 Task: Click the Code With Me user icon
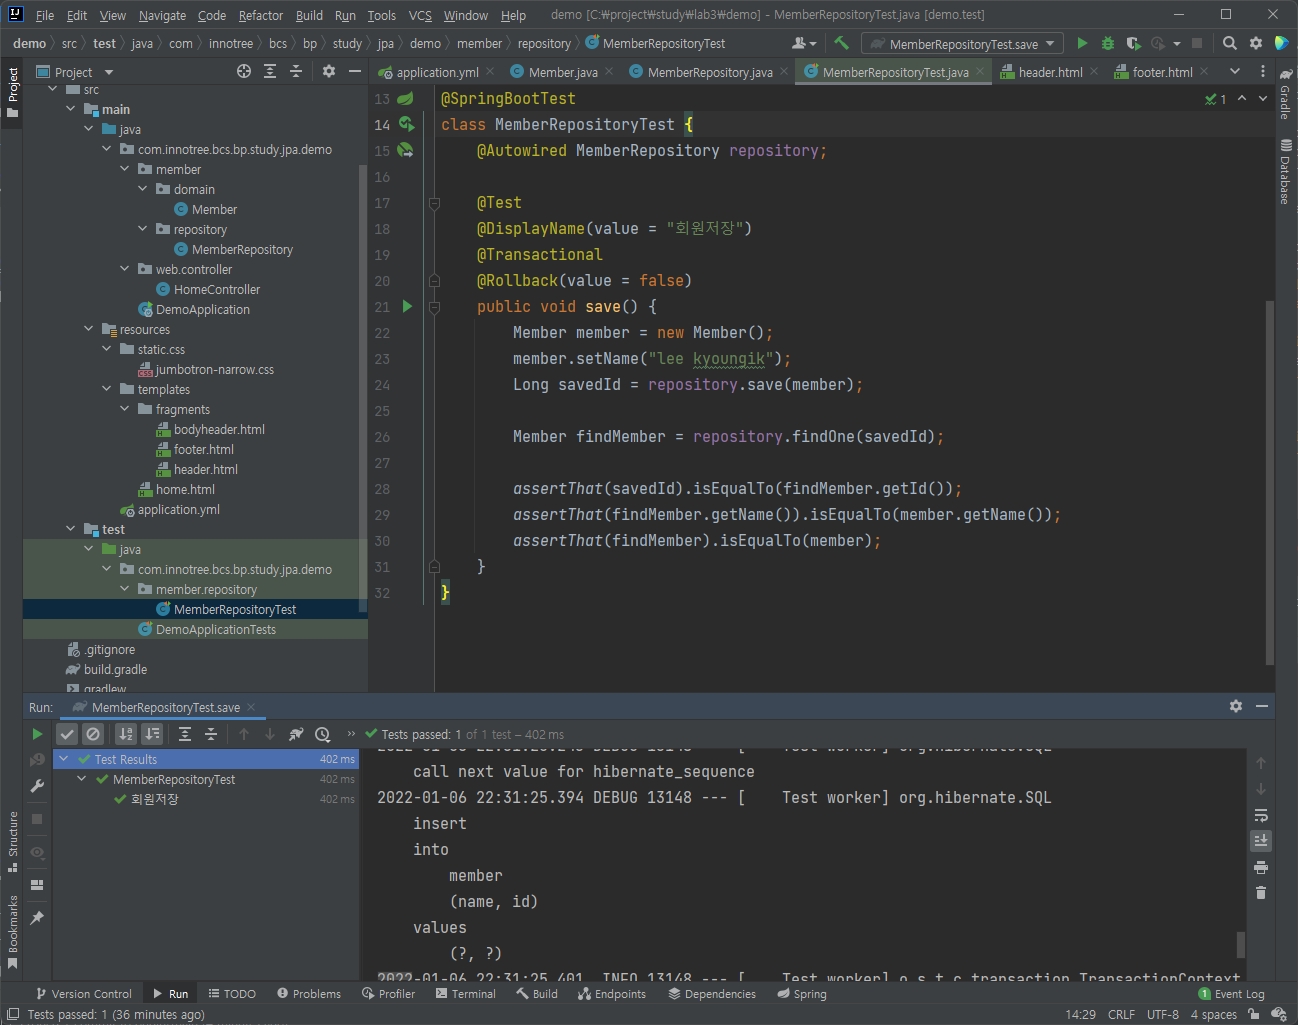coord(802,43)
